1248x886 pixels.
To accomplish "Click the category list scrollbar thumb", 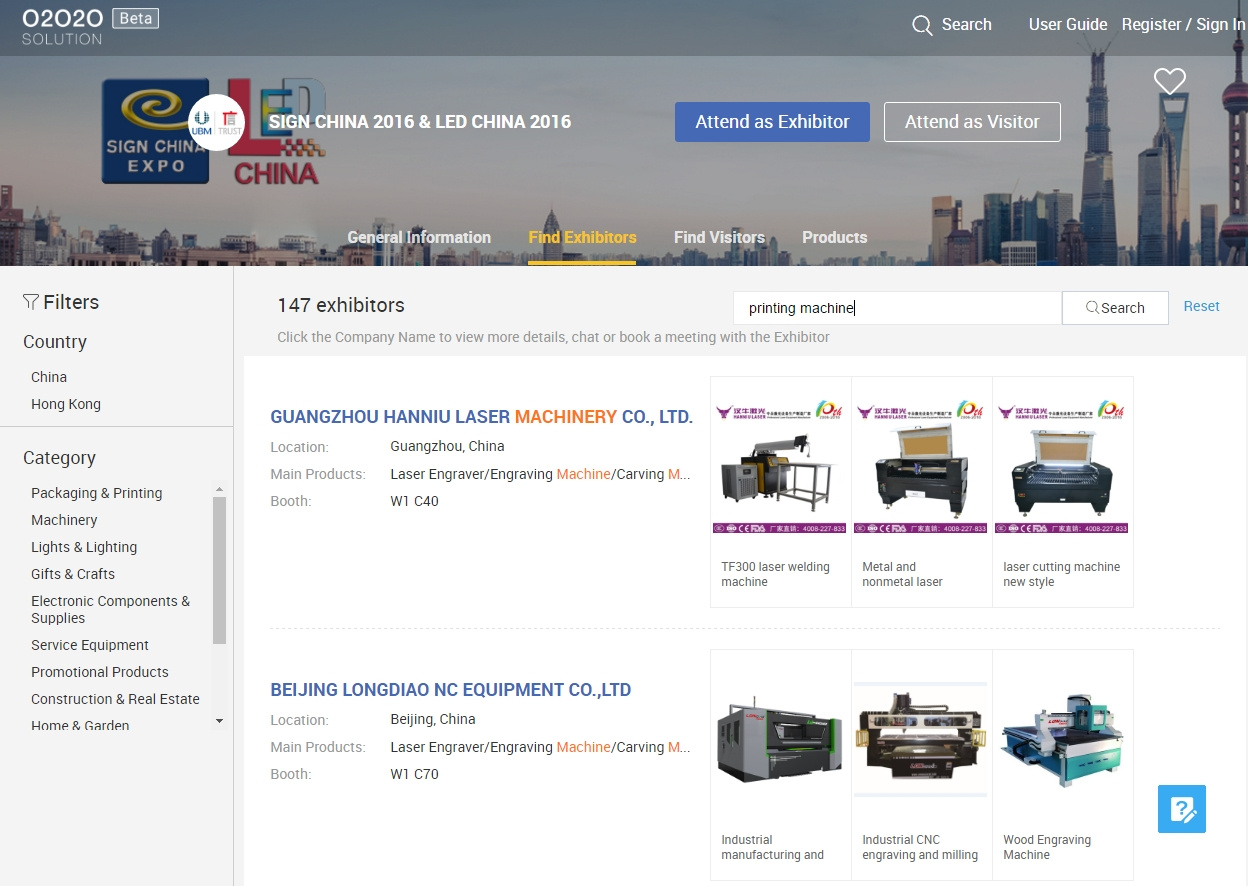I will pyautogui.click(x=219, y=570).
